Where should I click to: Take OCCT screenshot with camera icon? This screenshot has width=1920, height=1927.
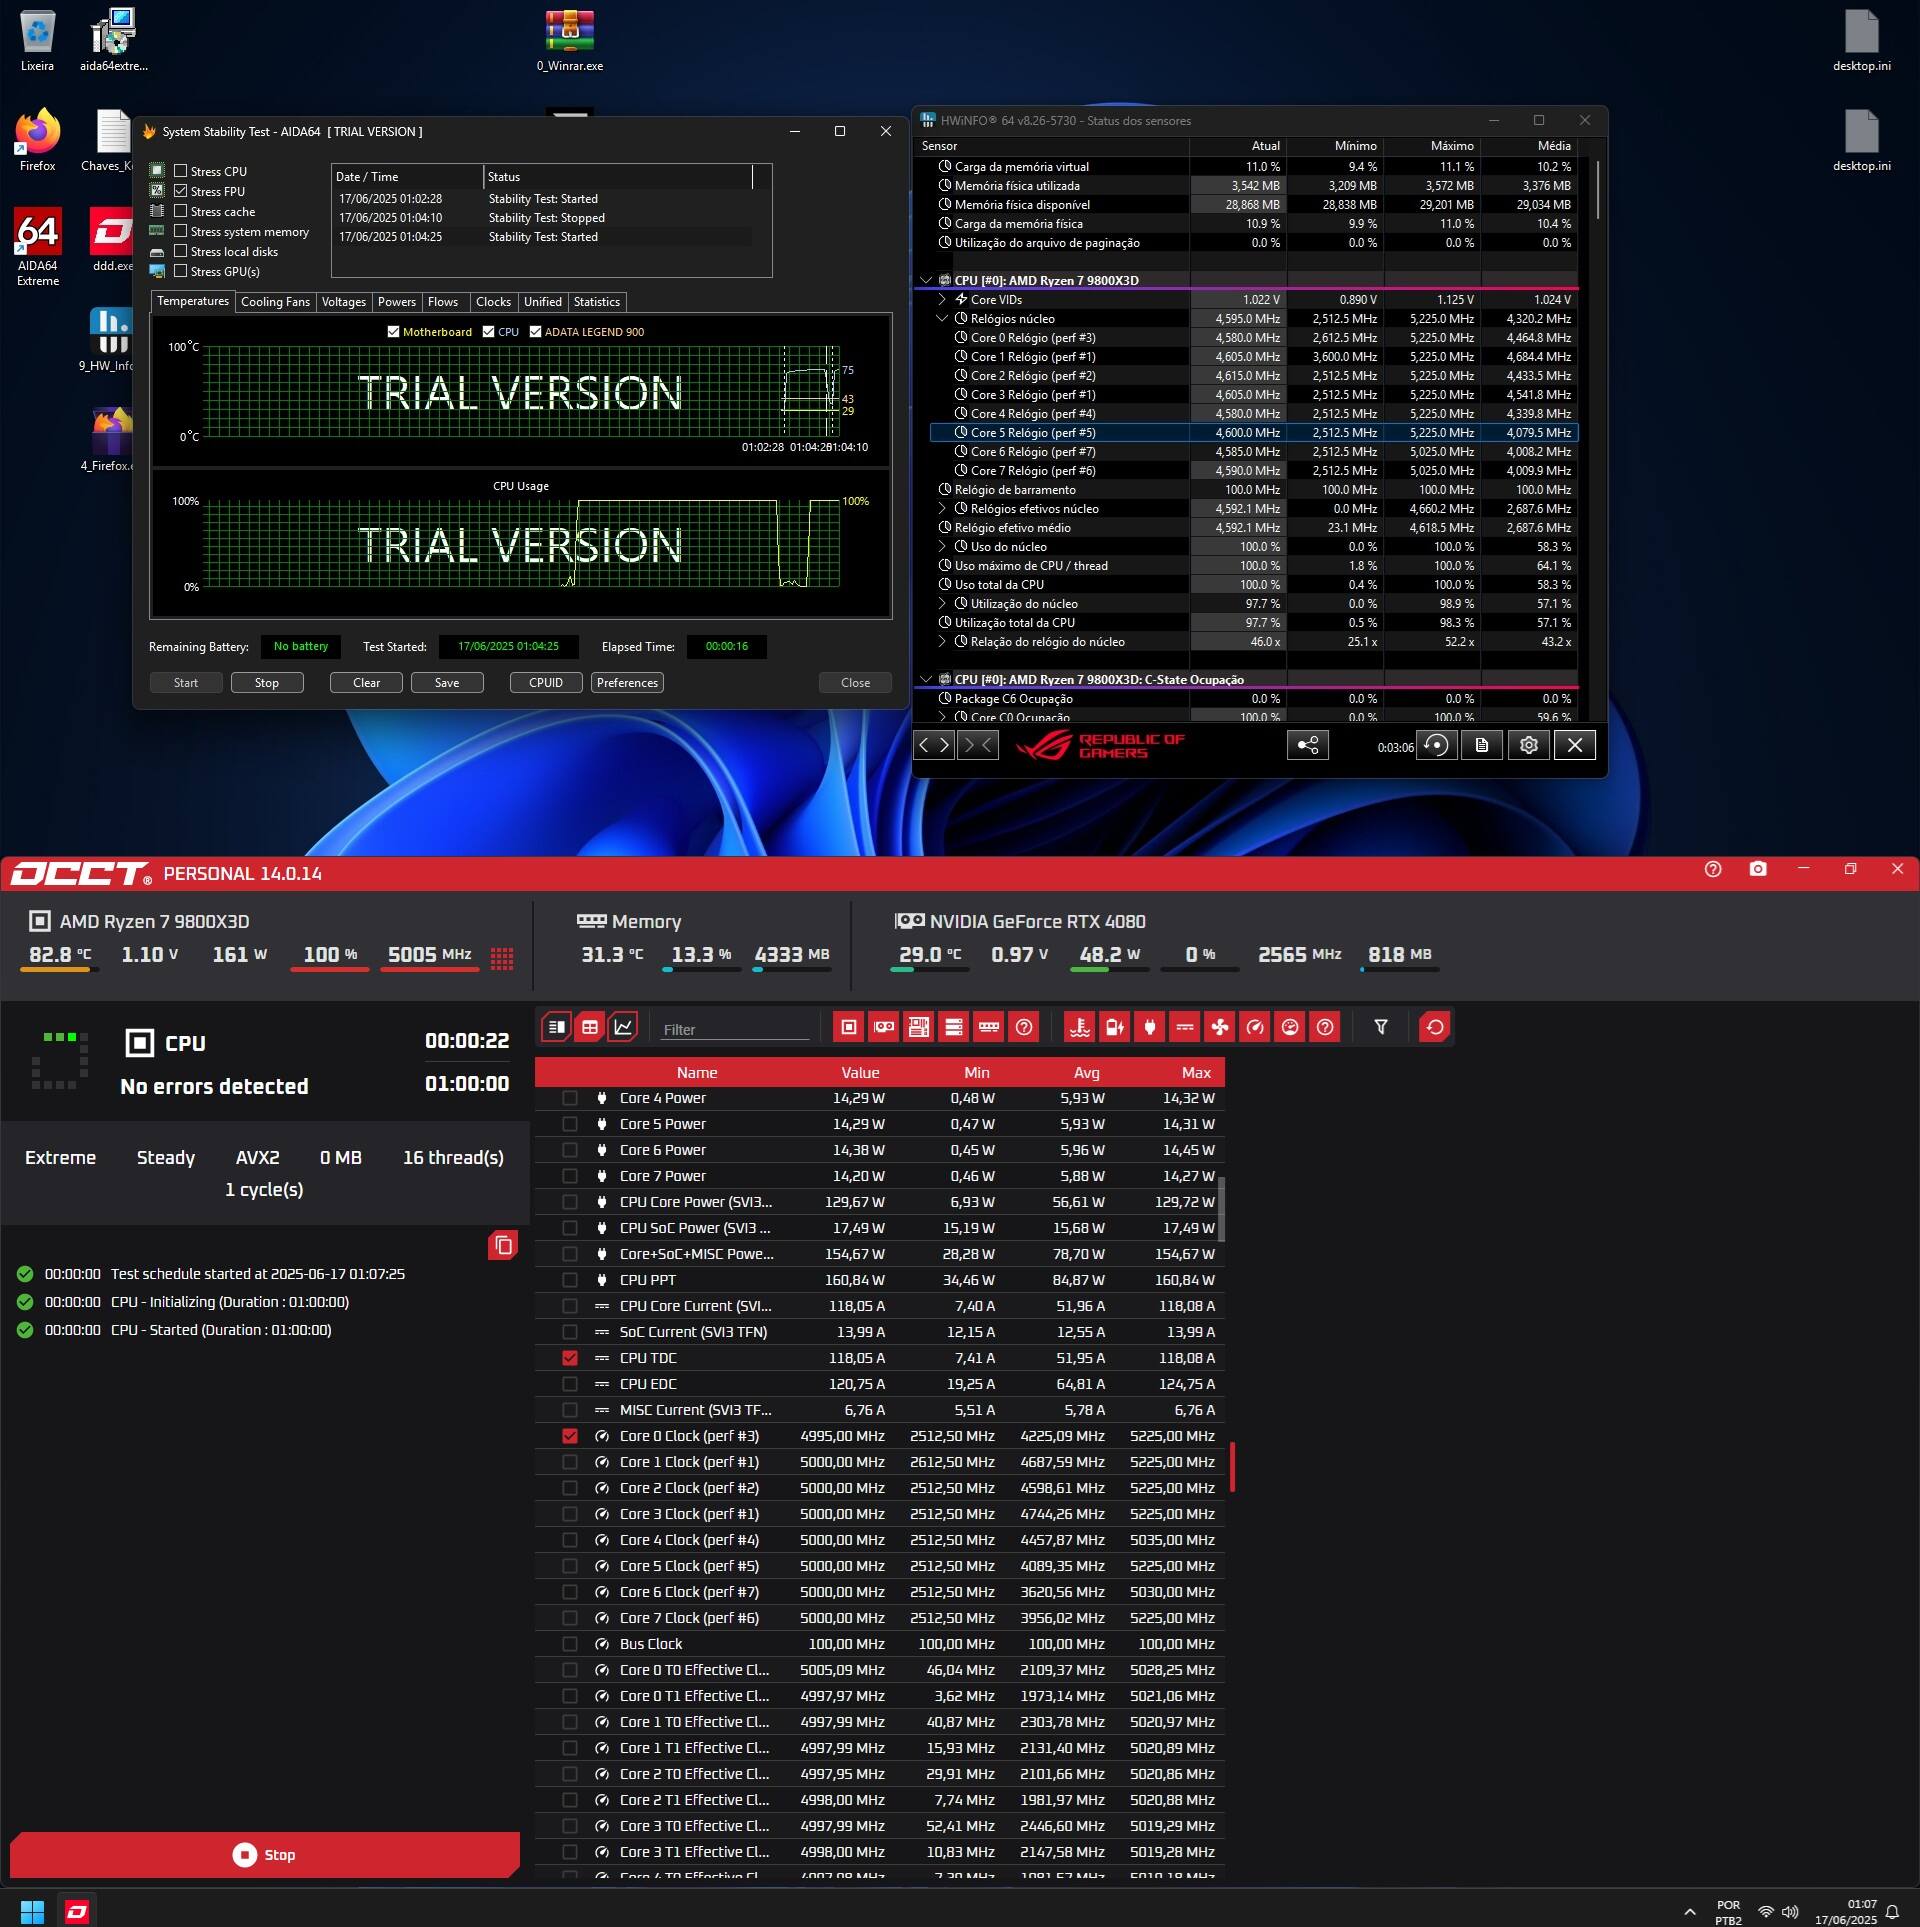pyautogui.click(x=1758, y=869)
